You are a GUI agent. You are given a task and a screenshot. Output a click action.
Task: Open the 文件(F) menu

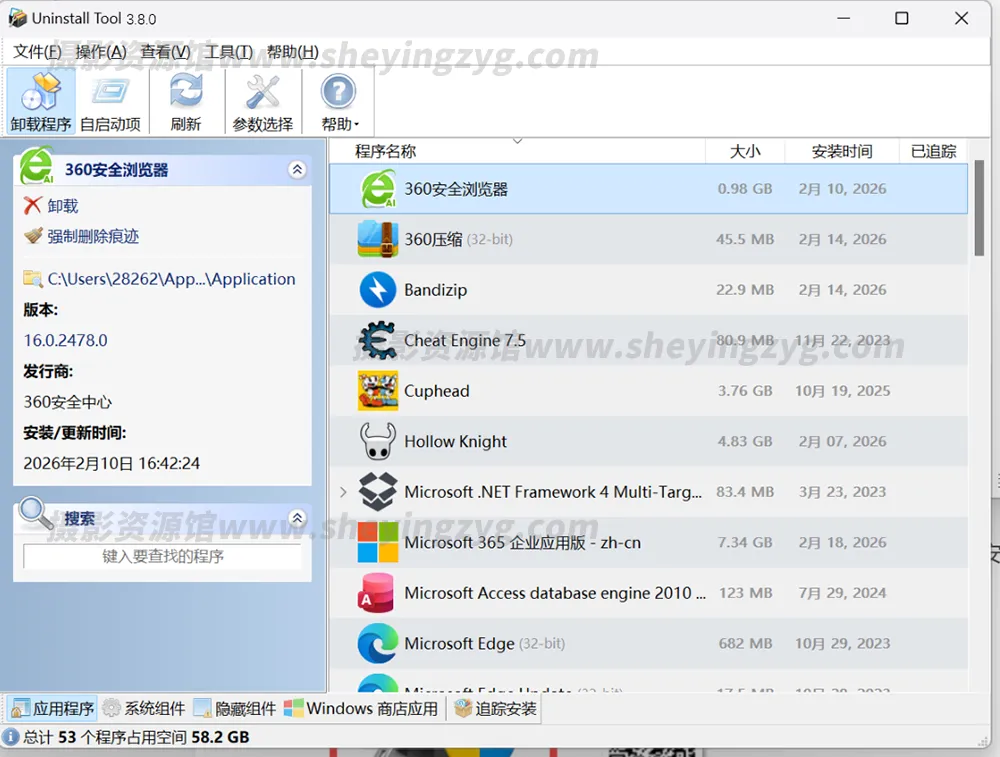[x=38, y=52]
